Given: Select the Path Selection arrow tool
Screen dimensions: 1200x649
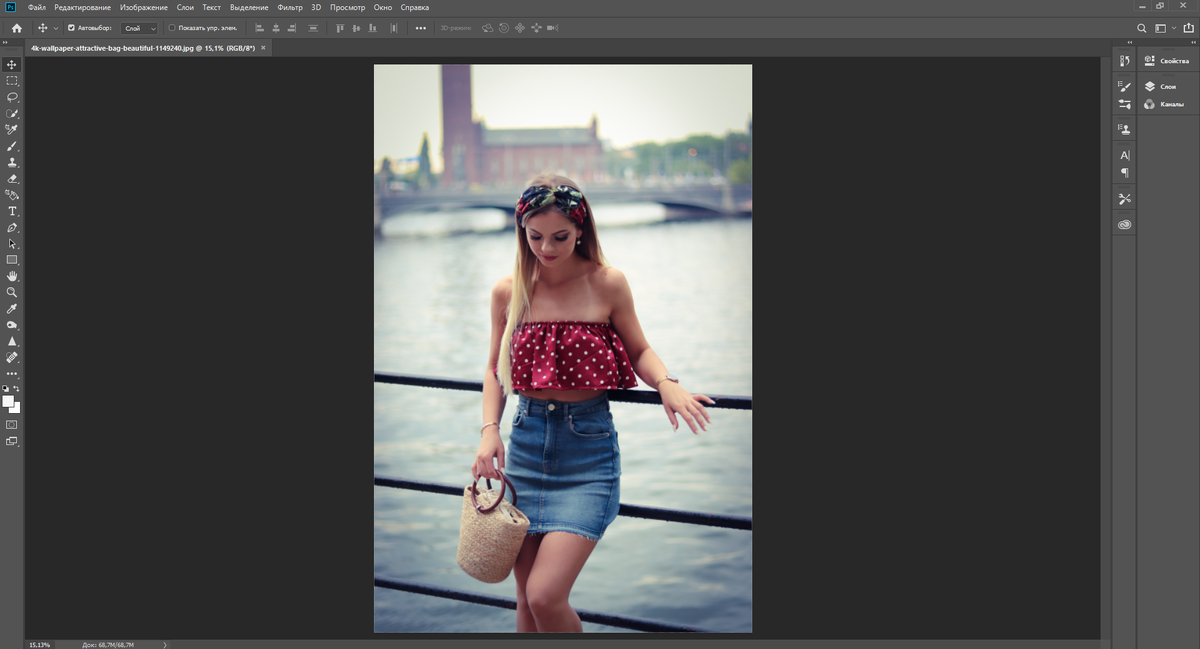Looking at the screenshot, I should tap(12, 244).
